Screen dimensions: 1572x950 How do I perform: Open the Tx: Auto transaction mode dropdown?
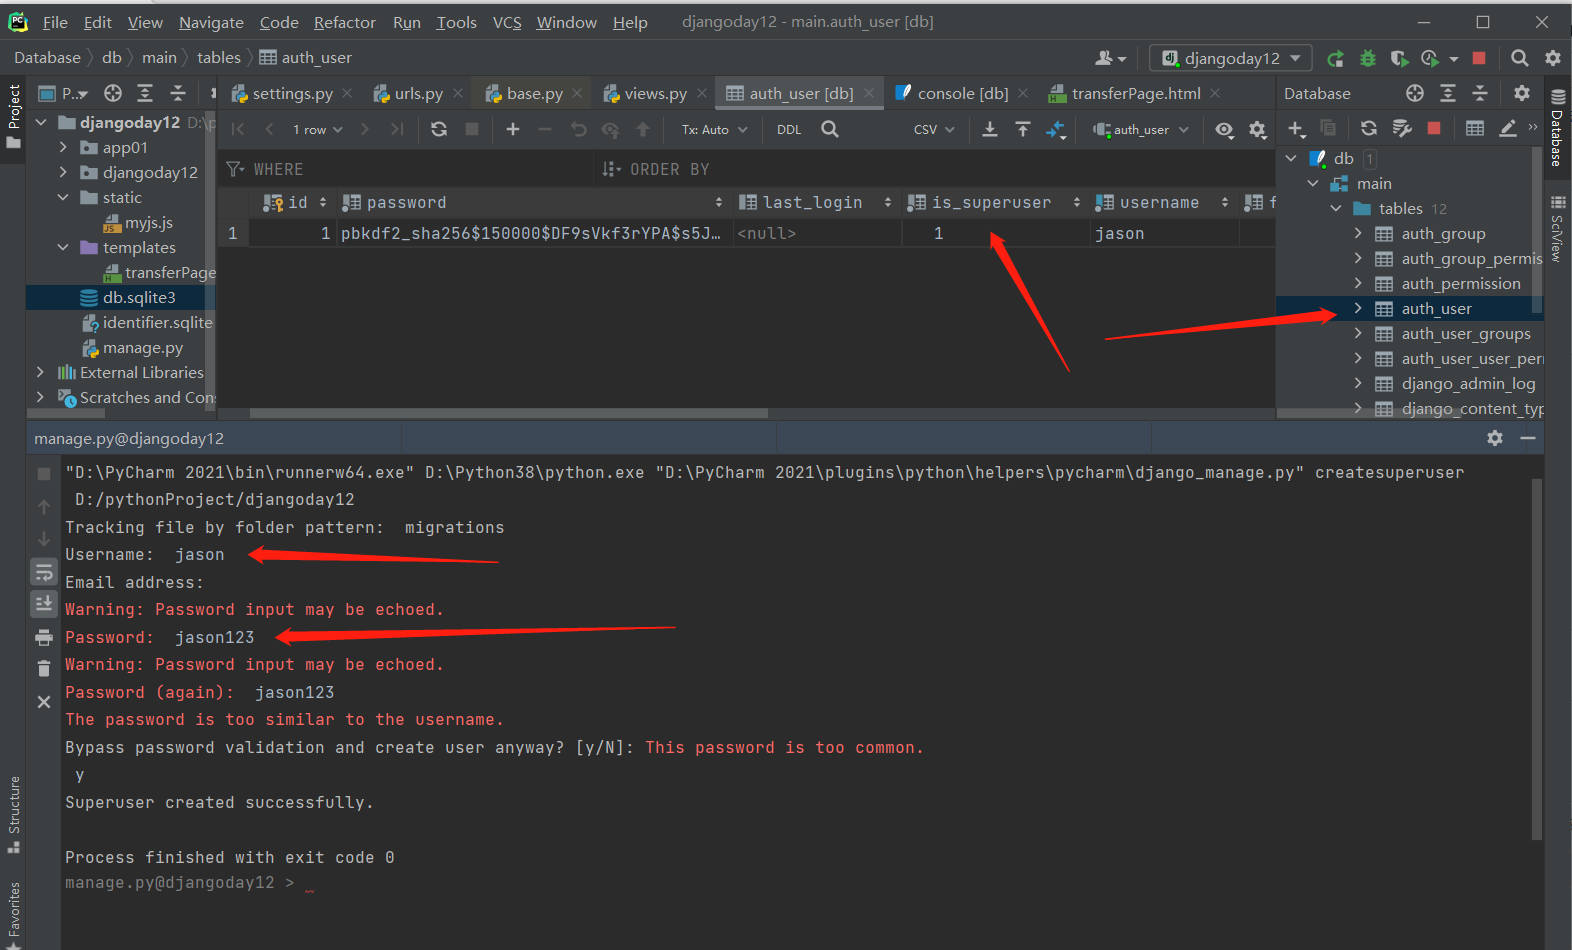714,129
